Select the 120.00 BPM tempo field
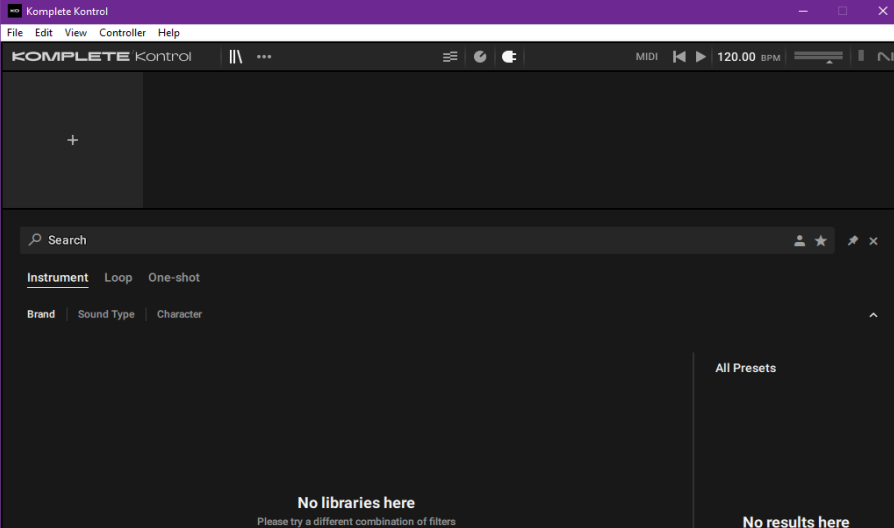 click(749, 56)
